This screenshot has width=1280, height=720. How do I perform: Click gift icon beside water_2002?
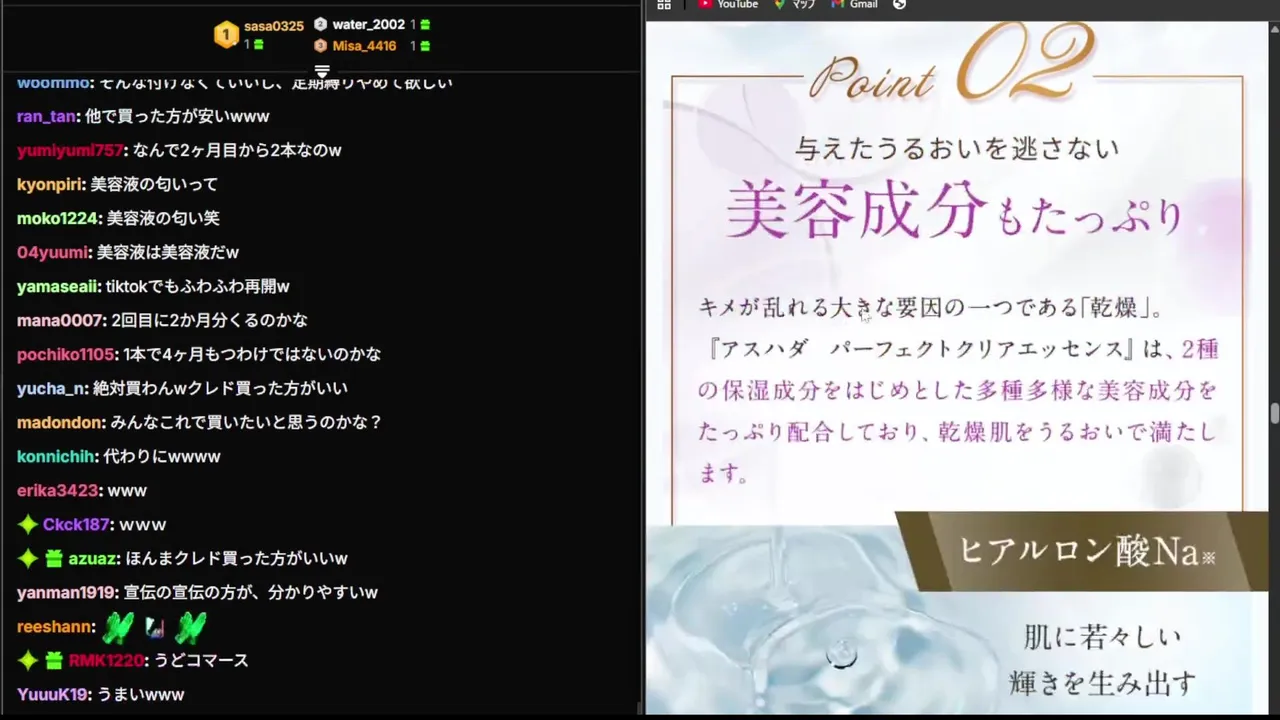pos(425,24)
